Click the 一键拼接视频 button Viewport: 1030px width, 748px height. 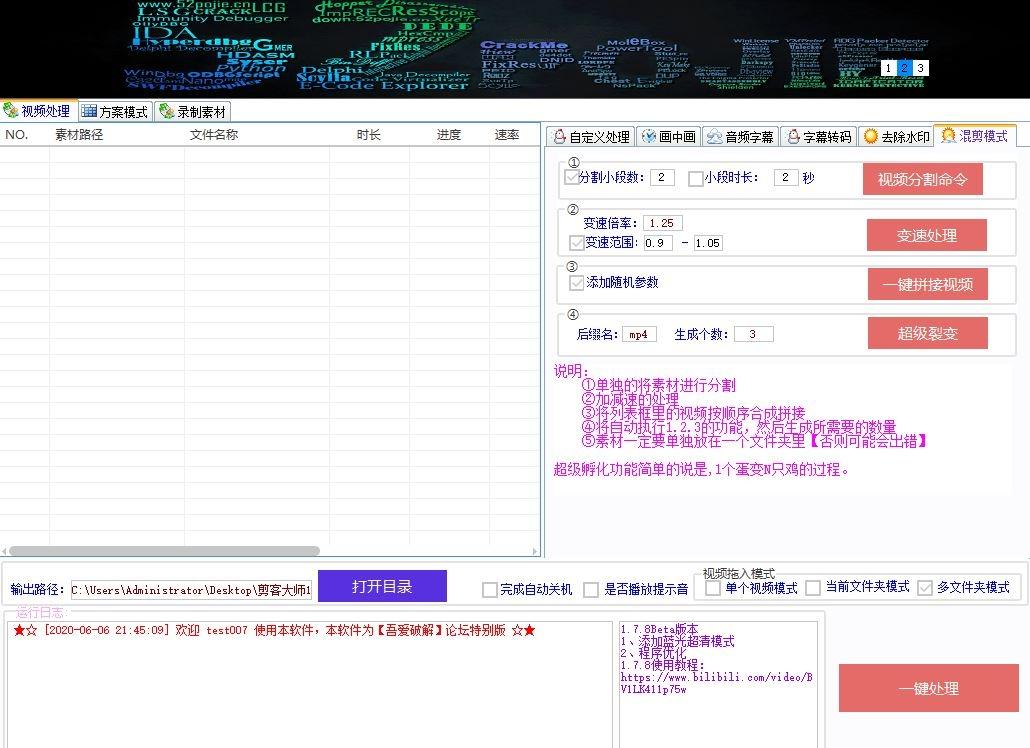coord(928,284)
